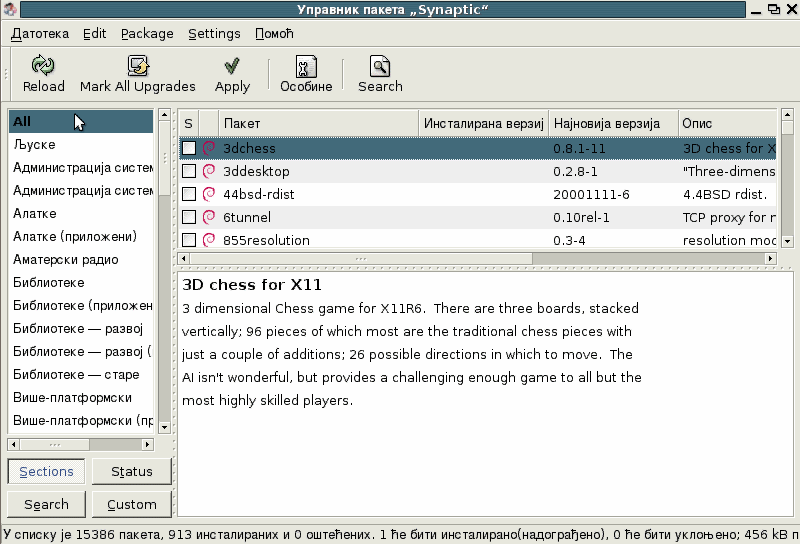Select the Више-платформски section
This screenshot has height=544, width=800.
click(x=81, y=397)
